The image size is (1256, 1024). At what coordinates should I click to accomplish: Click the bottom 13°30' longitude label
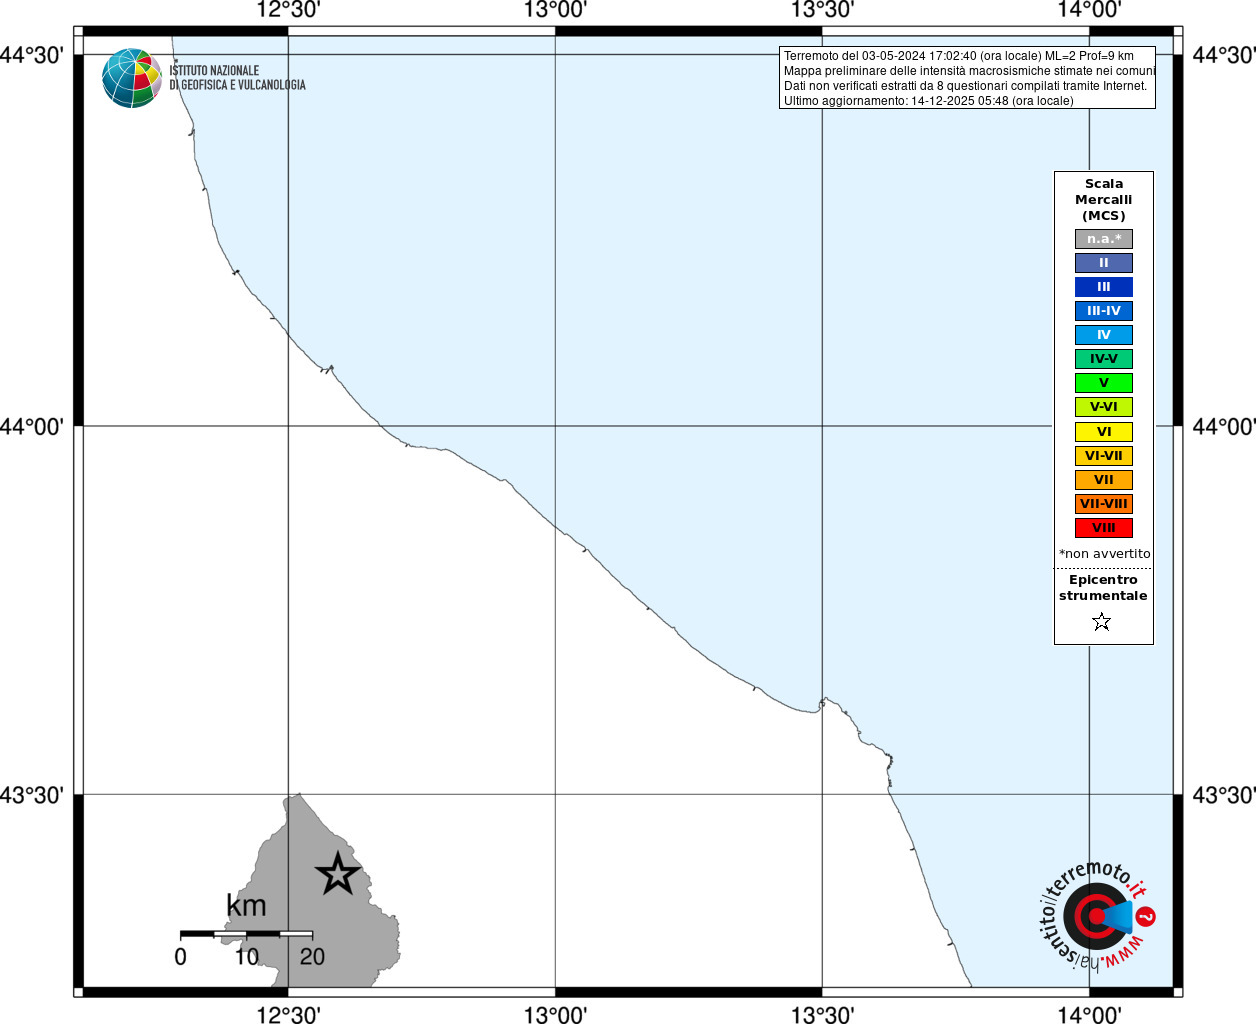coord(822,1015)
